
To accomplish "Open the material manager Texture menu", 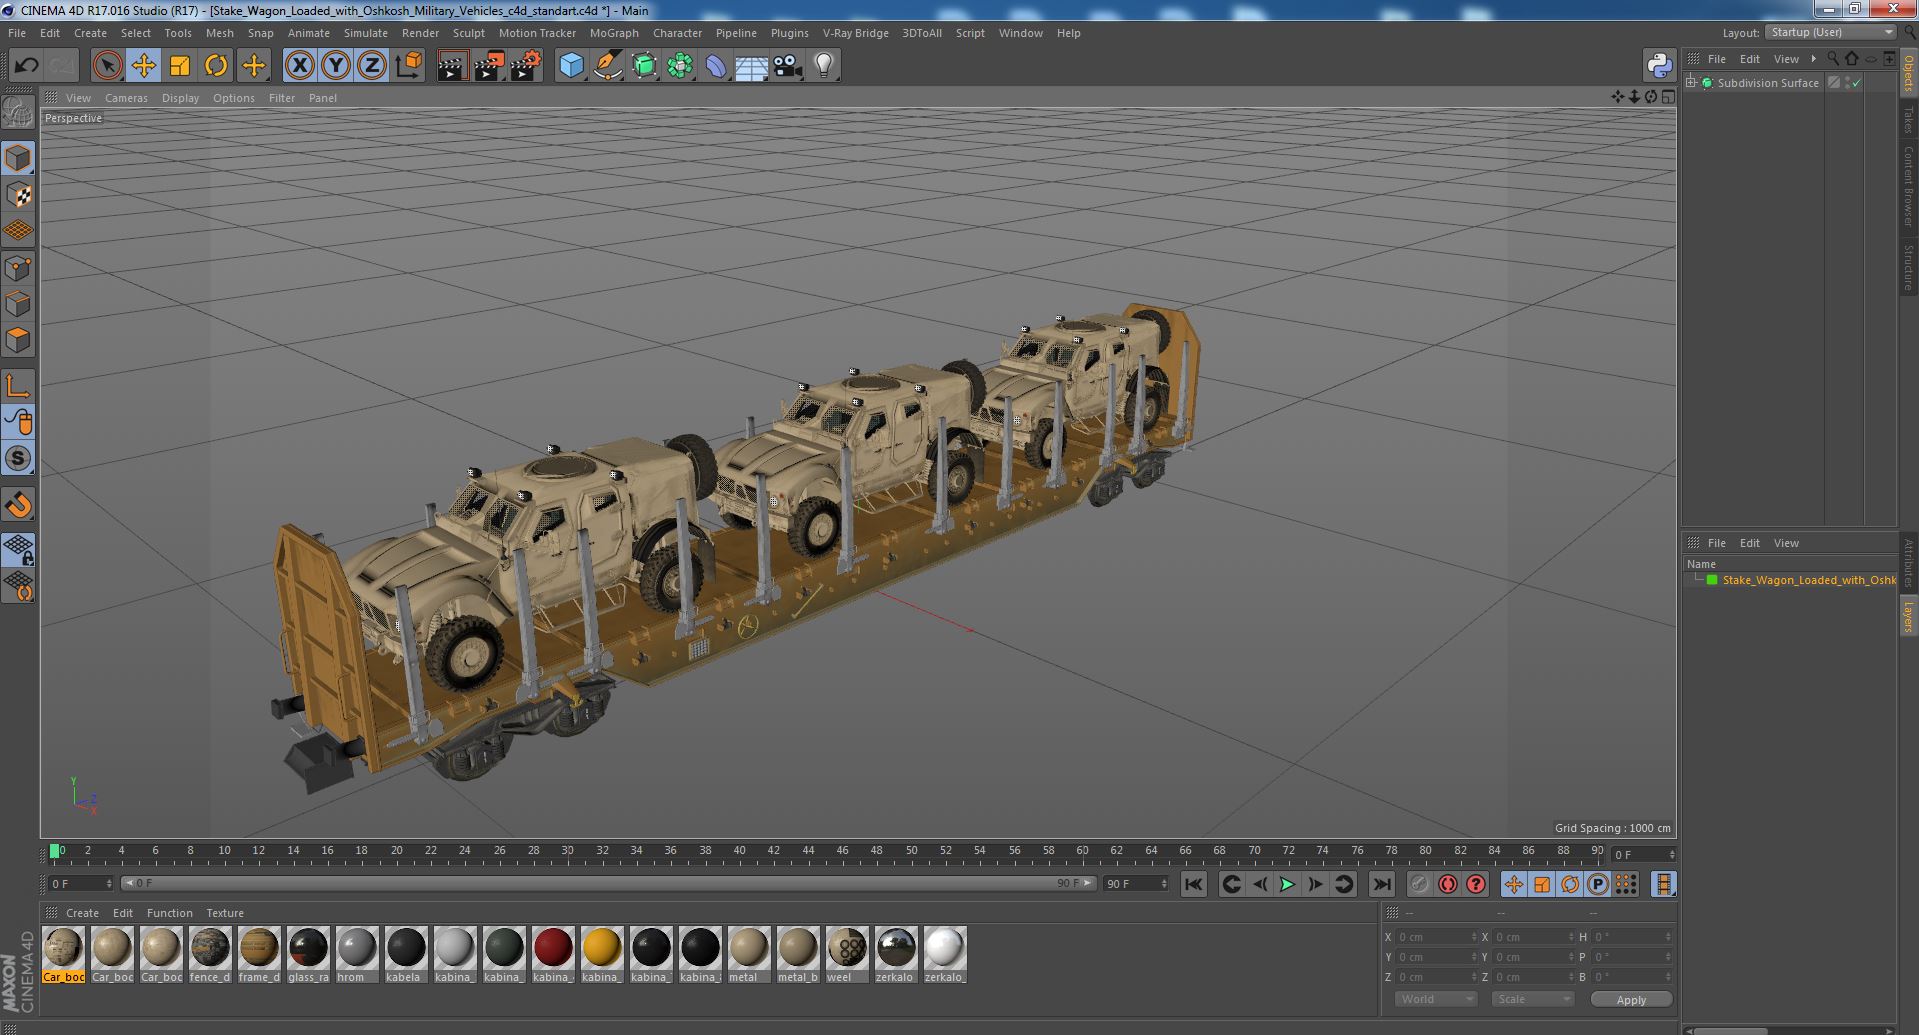I will [225, 913].
